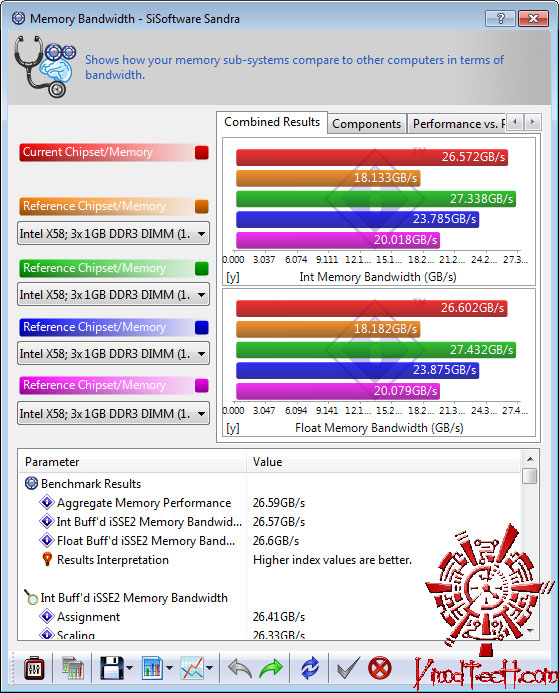Click the blue 23.875GB/s Float bandwidth bar
559x693 pixels.
(x=357, y=370)
